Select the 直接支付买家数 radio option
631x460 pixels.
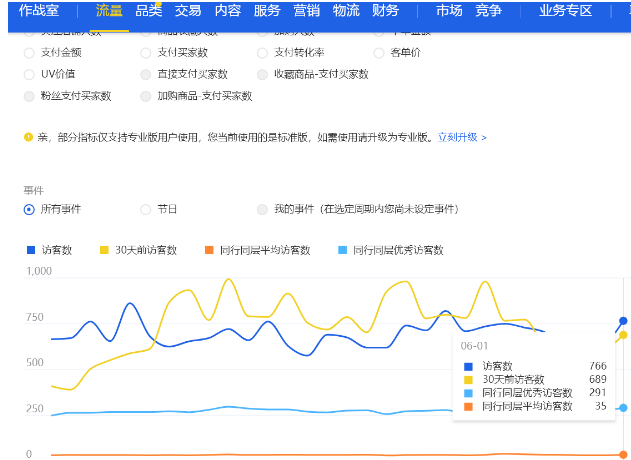(x=145, y=74)
